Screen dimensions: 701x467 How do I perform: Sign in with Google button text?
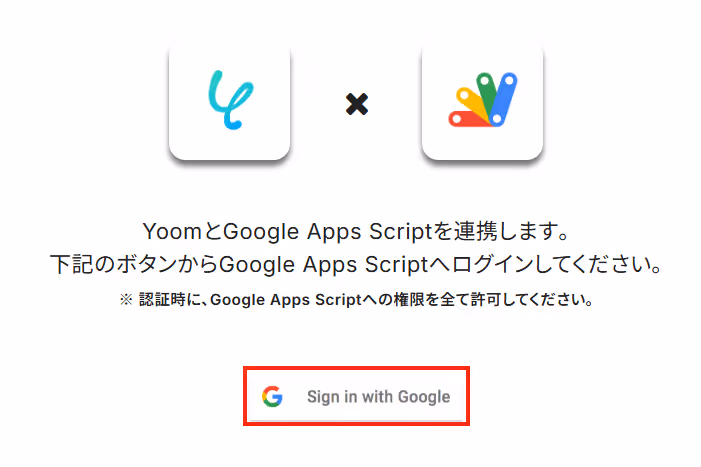pyautogui.click(x=378, y=397)
